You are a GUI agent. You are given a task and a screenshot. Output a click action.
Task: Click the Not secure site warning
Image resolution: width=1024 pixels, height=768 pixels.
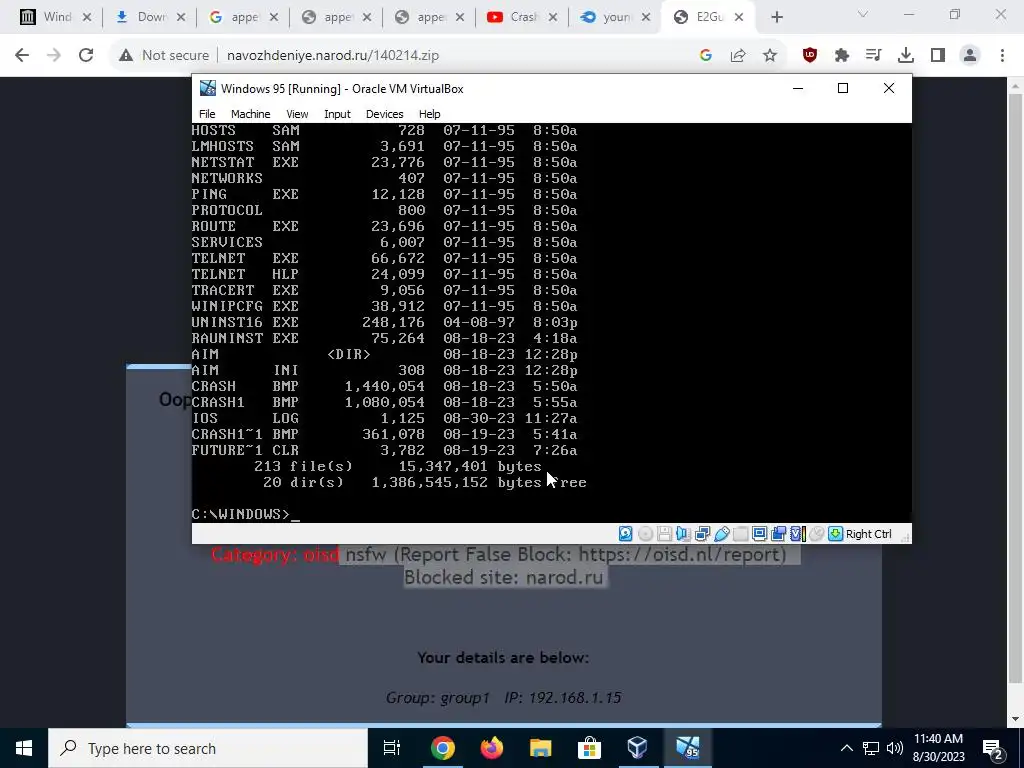pyautogui.click(x=164, y=56)
